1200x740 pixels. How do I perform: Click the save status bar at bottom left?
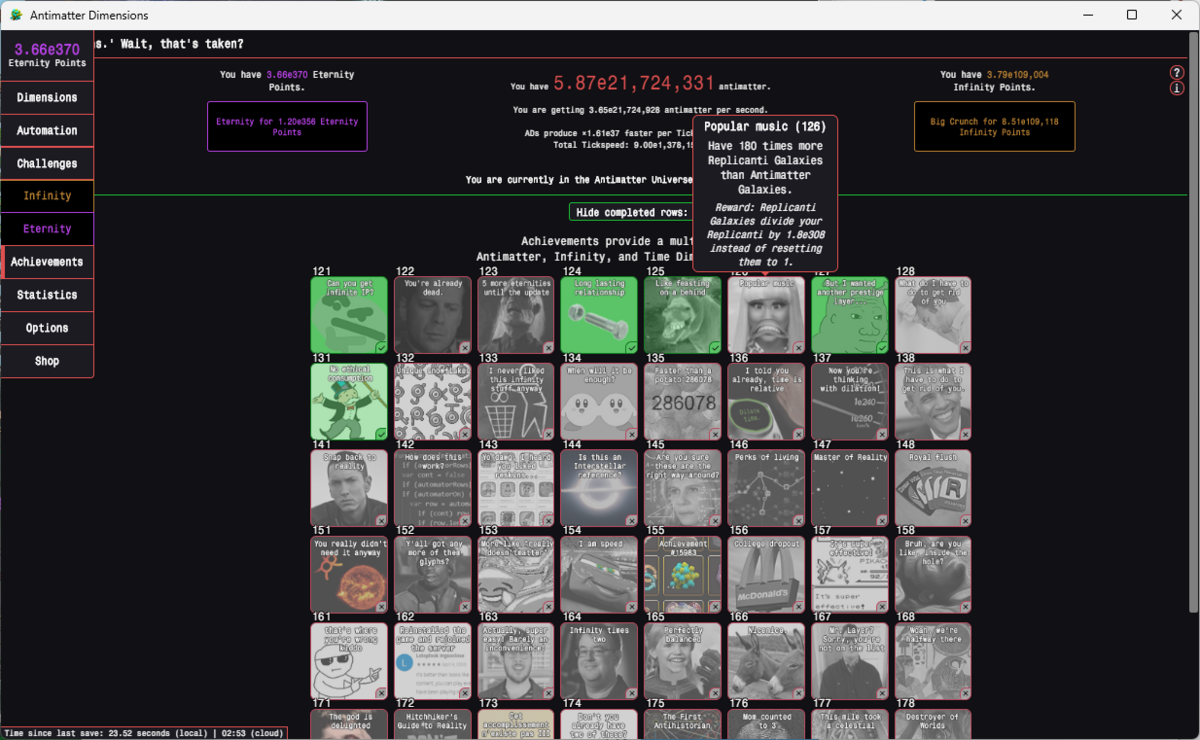click(x=144, y=733)
